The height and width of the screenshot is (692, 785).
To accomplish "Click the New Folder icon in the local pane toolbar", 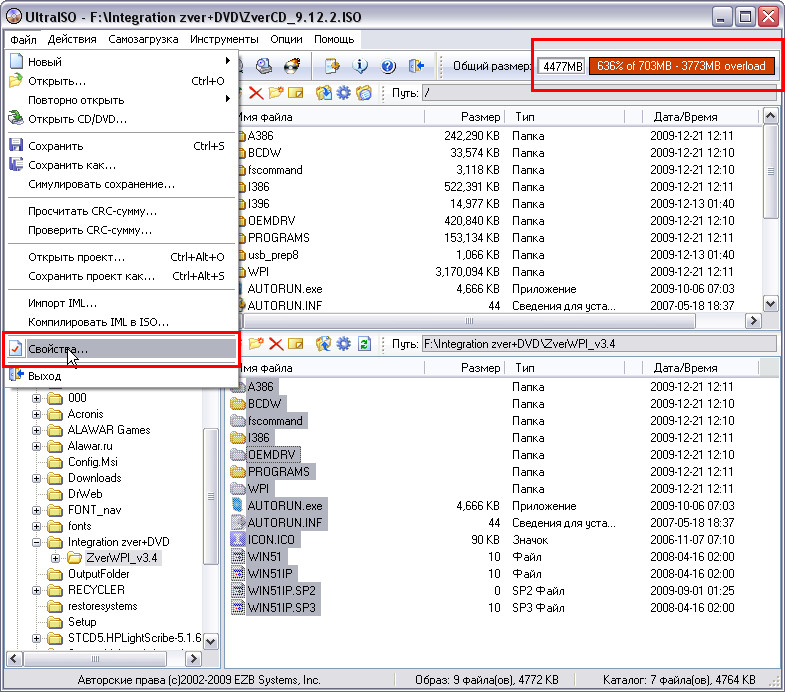I will tap(256, 343).
